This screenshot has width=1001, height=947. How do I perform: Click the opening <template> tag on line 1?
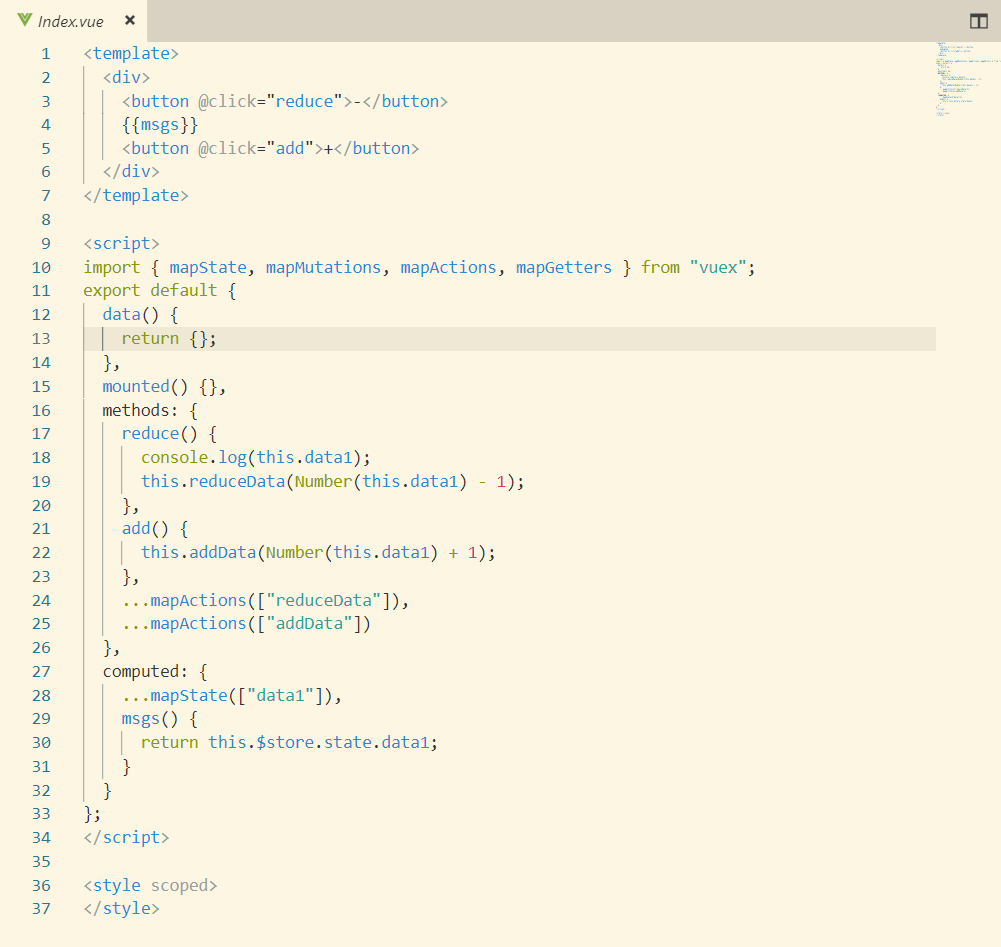click(131, 54)
